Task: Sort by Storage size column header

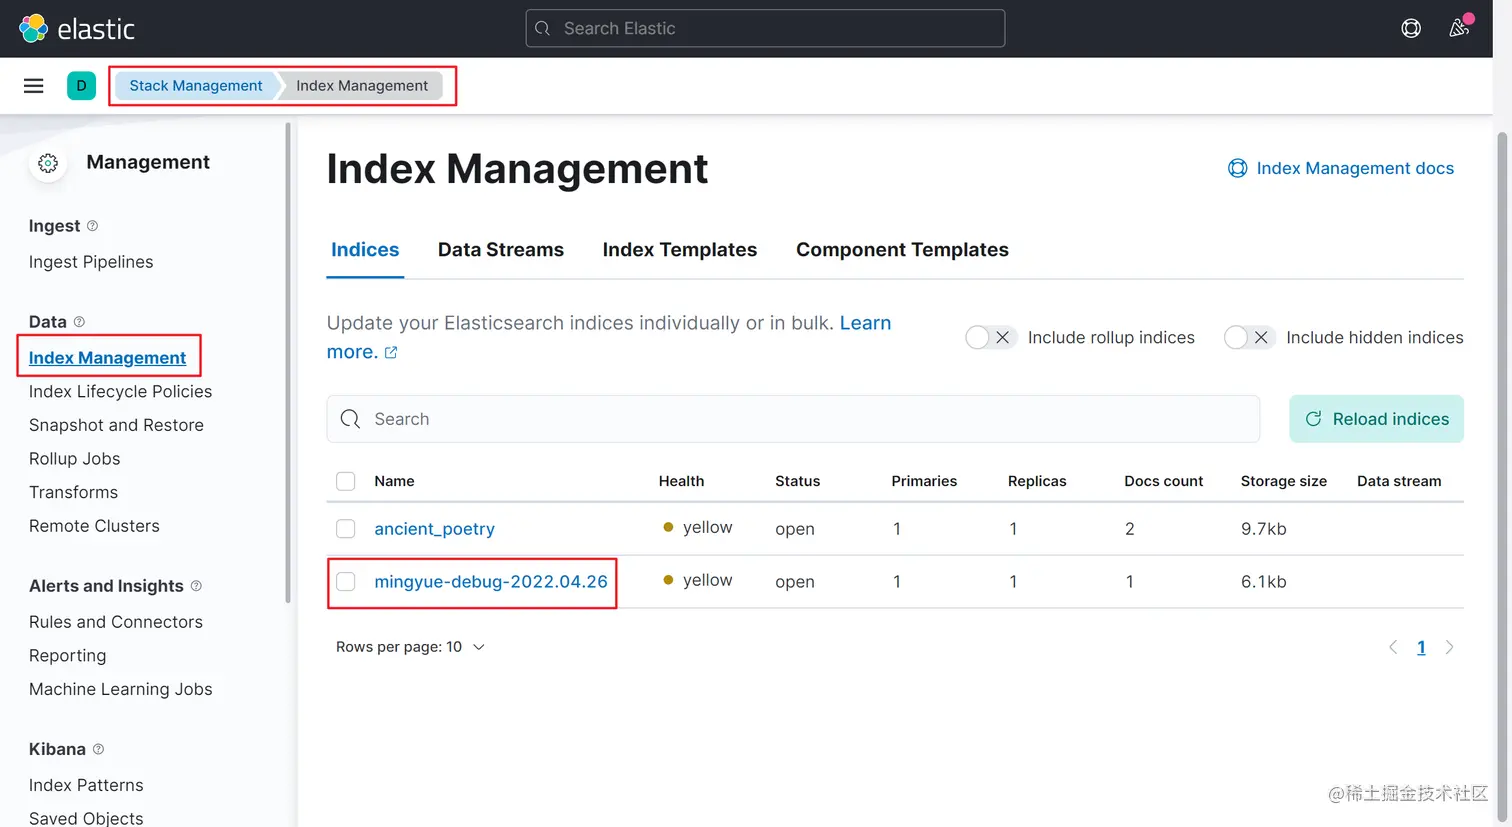Action: pos(1283,481)
